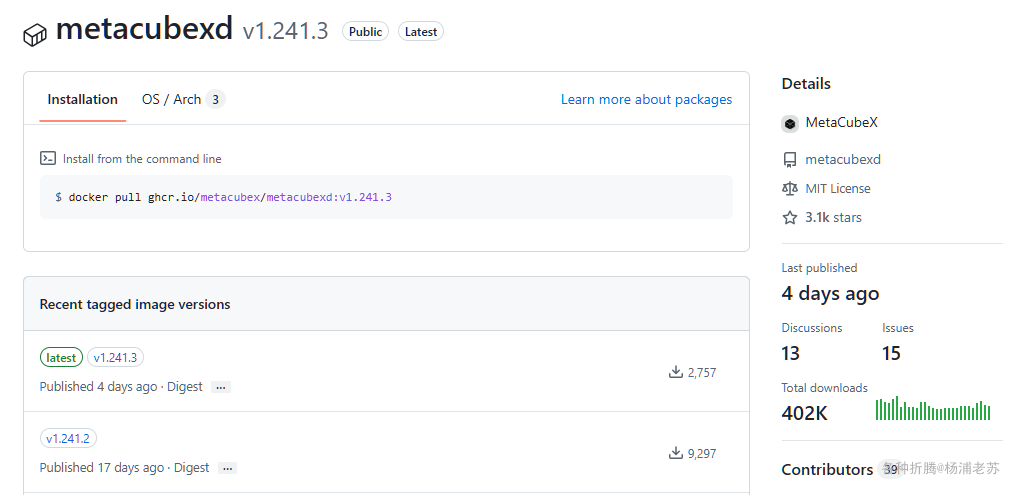This screenshot has height=495, width=1021.
Task: Open the MIT License link
Action: tap(837, 189)
